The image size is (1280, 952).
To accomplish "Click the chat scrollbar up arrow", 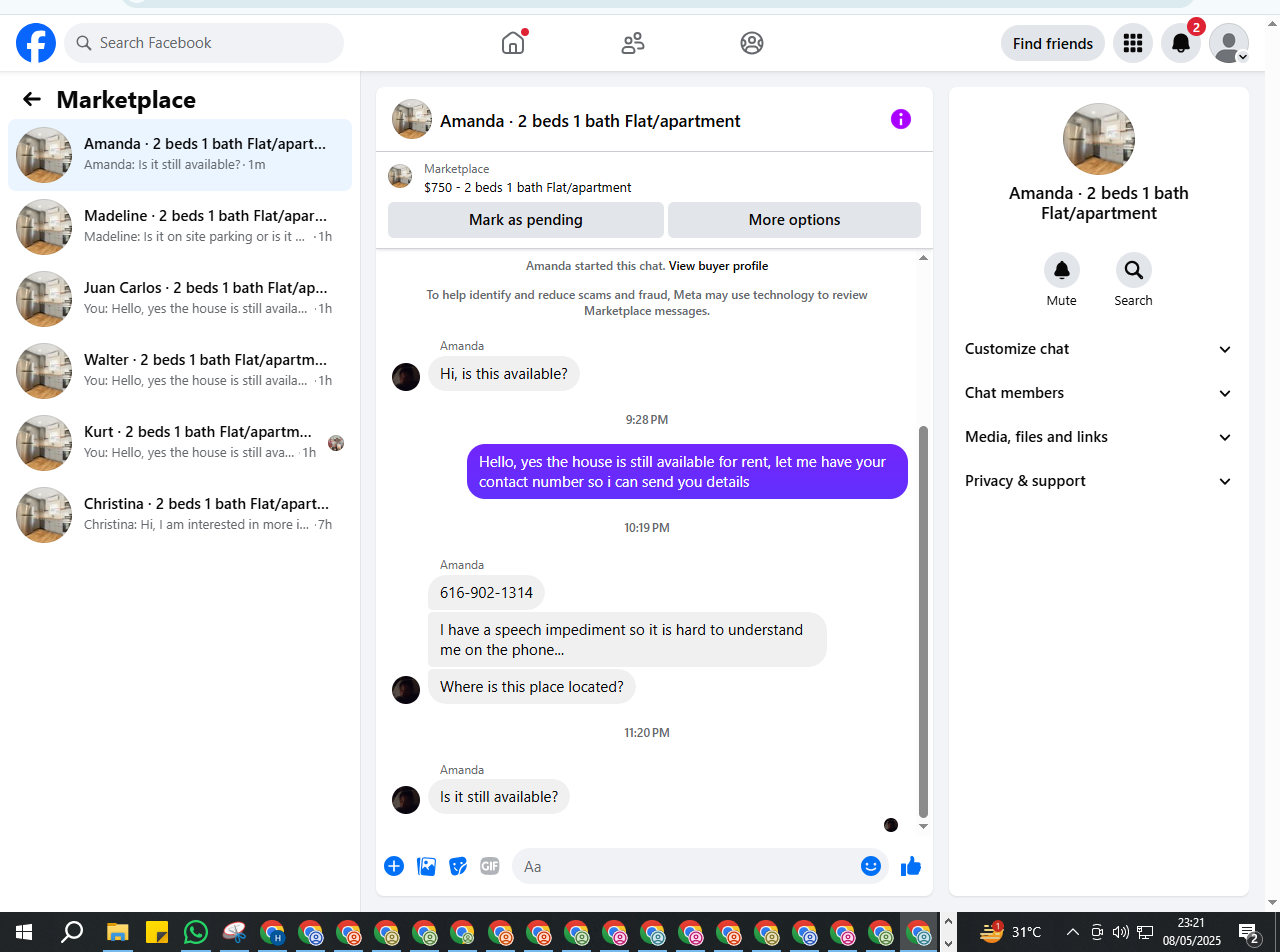I will [x=923, y=258].
